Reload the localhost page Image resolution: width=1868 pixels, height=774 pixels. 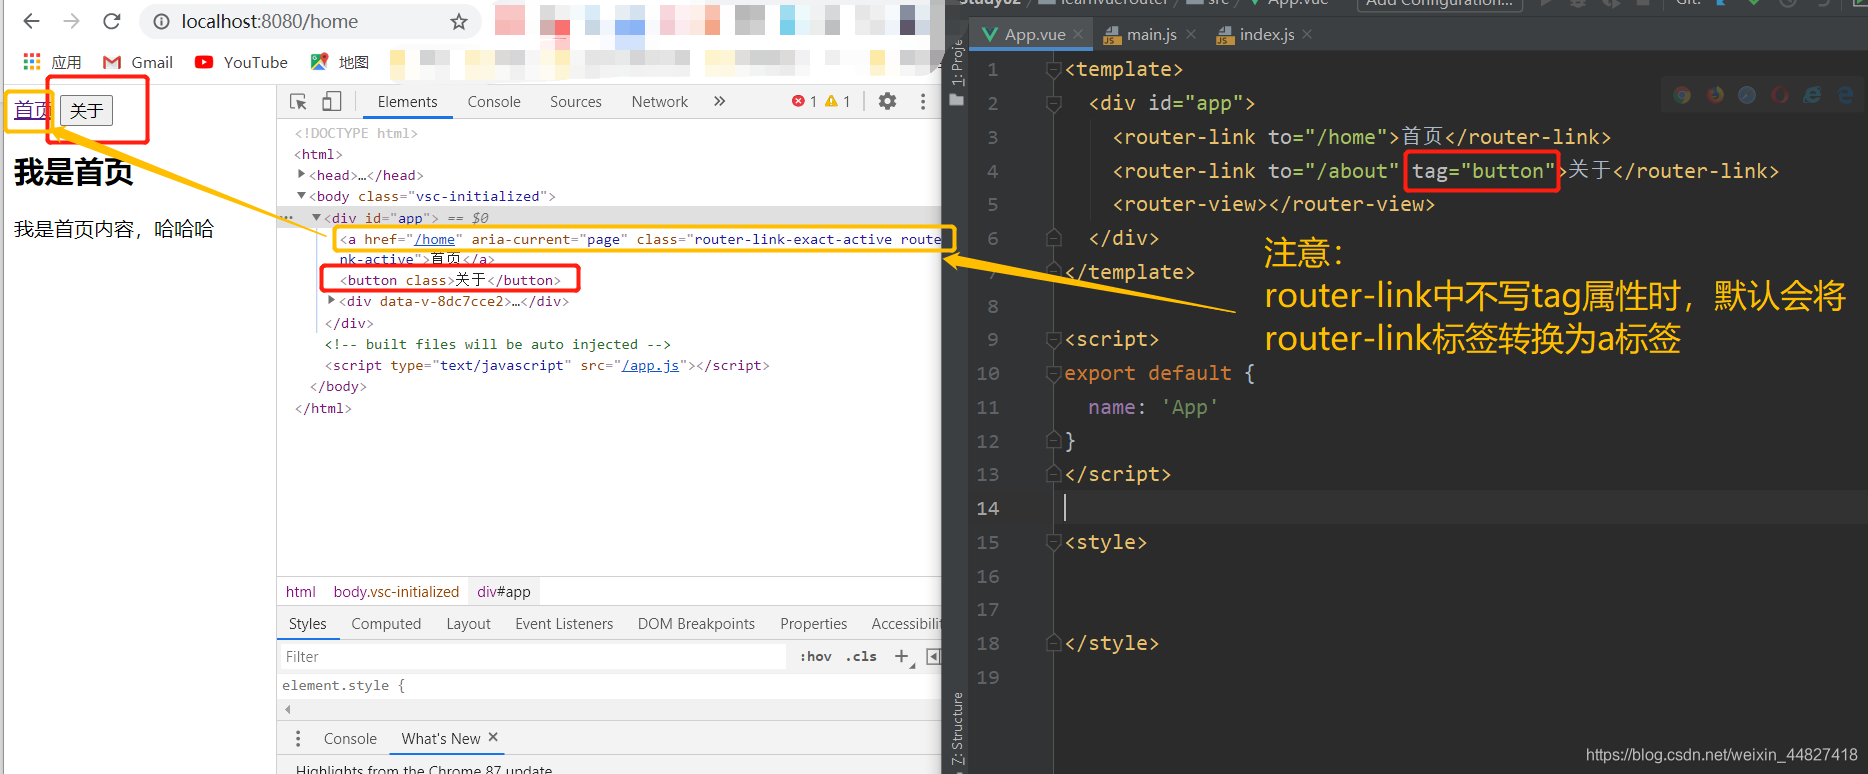point(112,21)
